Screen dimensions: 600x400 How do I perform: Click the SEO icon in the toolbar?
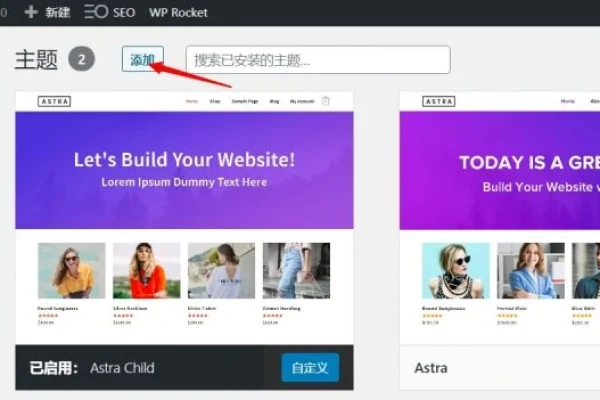coord(96,12)
